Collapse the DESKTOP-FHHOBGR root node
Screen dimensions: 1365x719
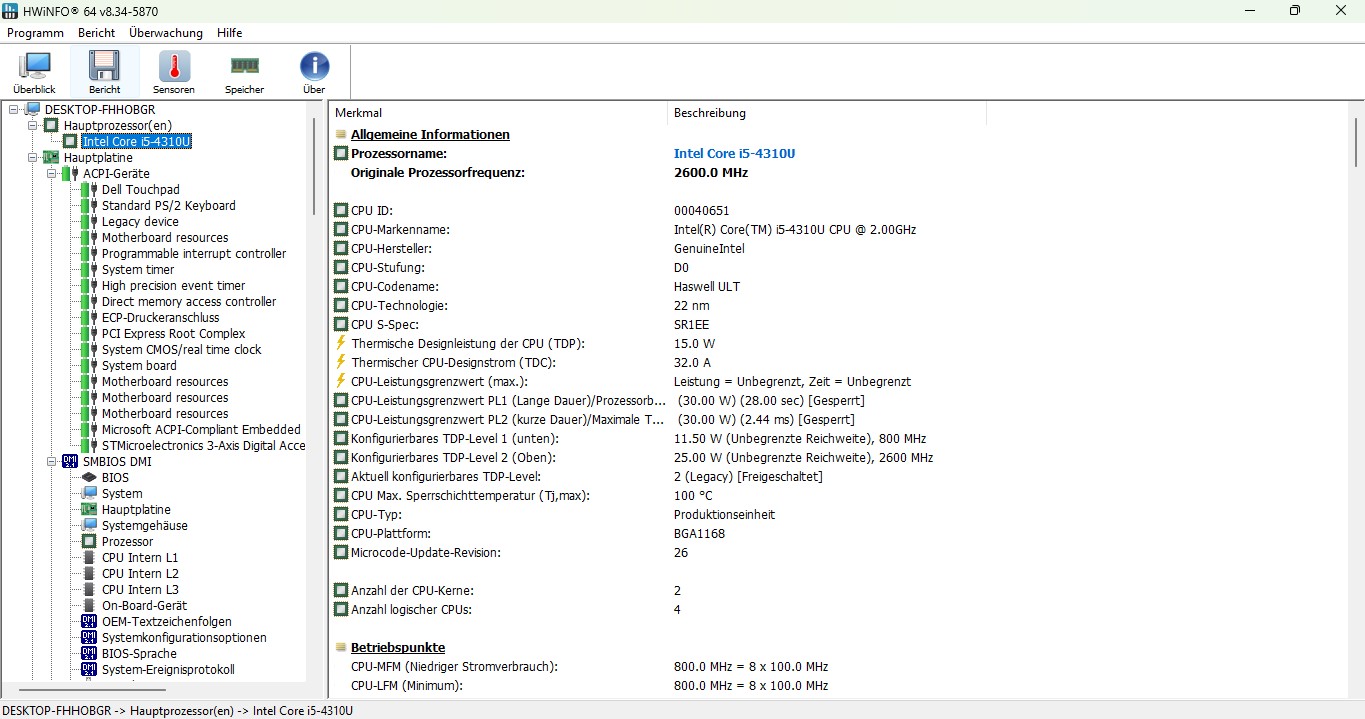tap(13, 110)
